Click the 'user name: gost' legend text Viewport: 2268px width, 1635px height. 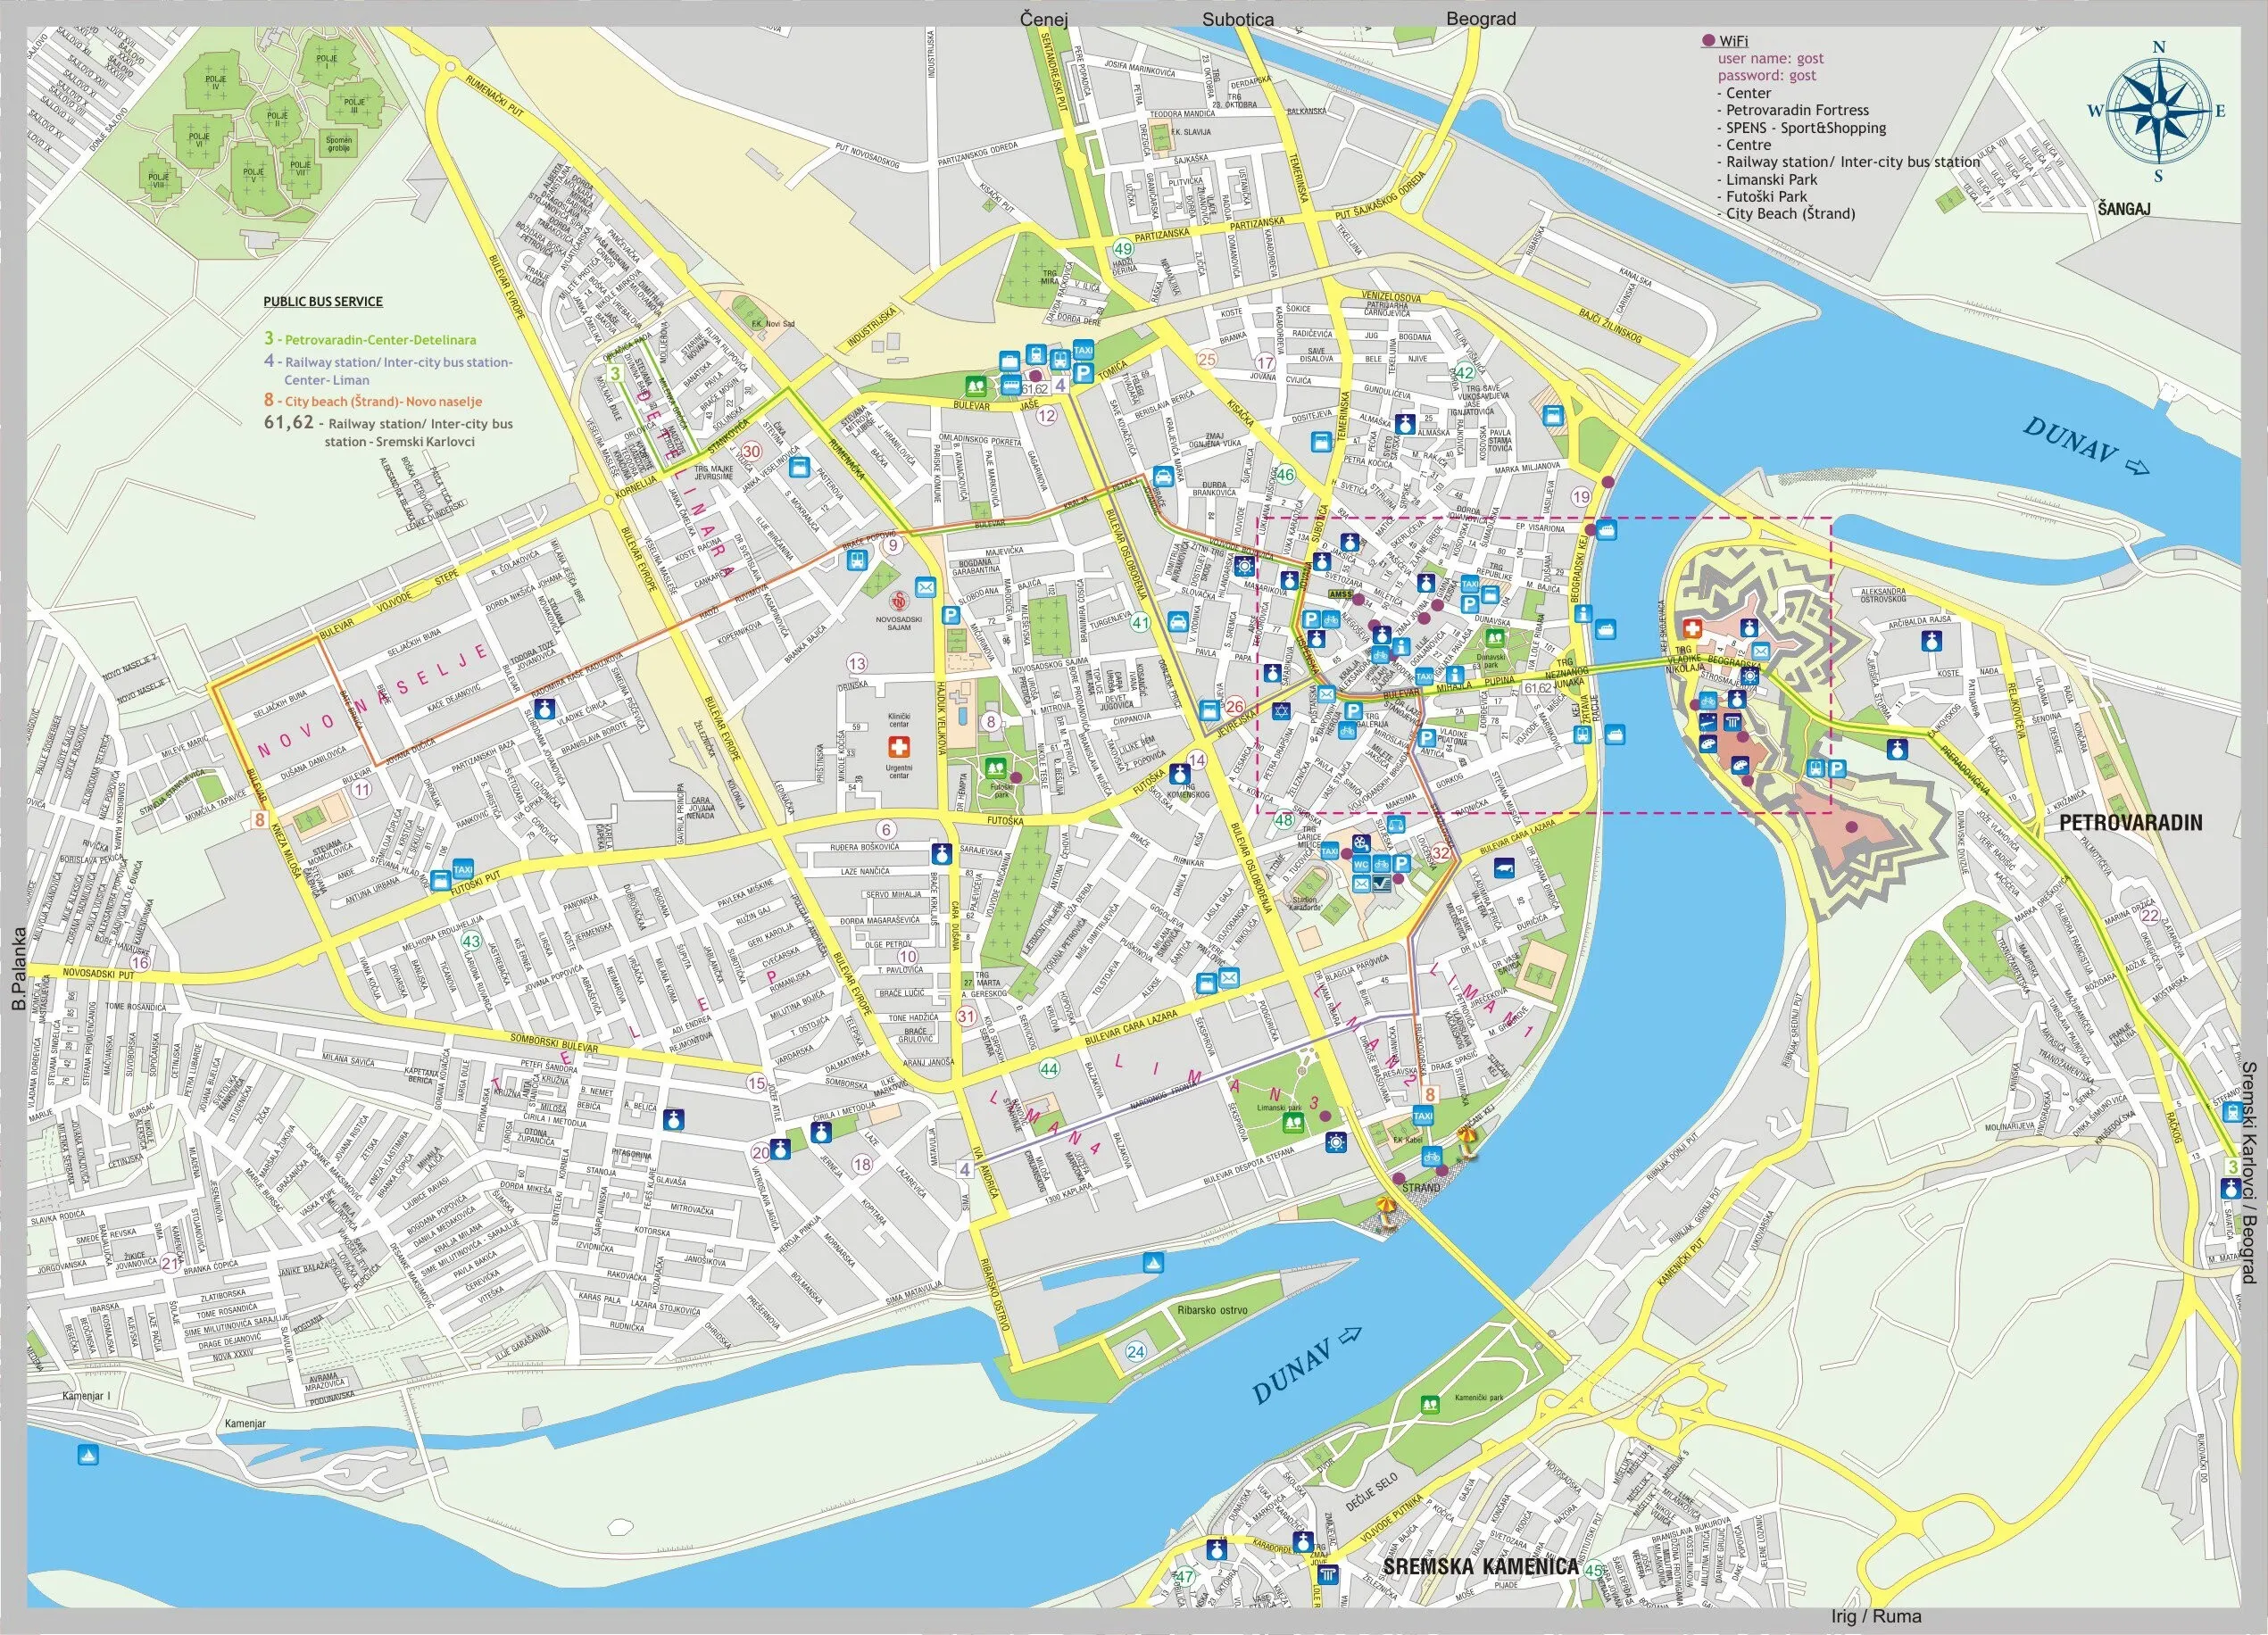[1771, 58]
